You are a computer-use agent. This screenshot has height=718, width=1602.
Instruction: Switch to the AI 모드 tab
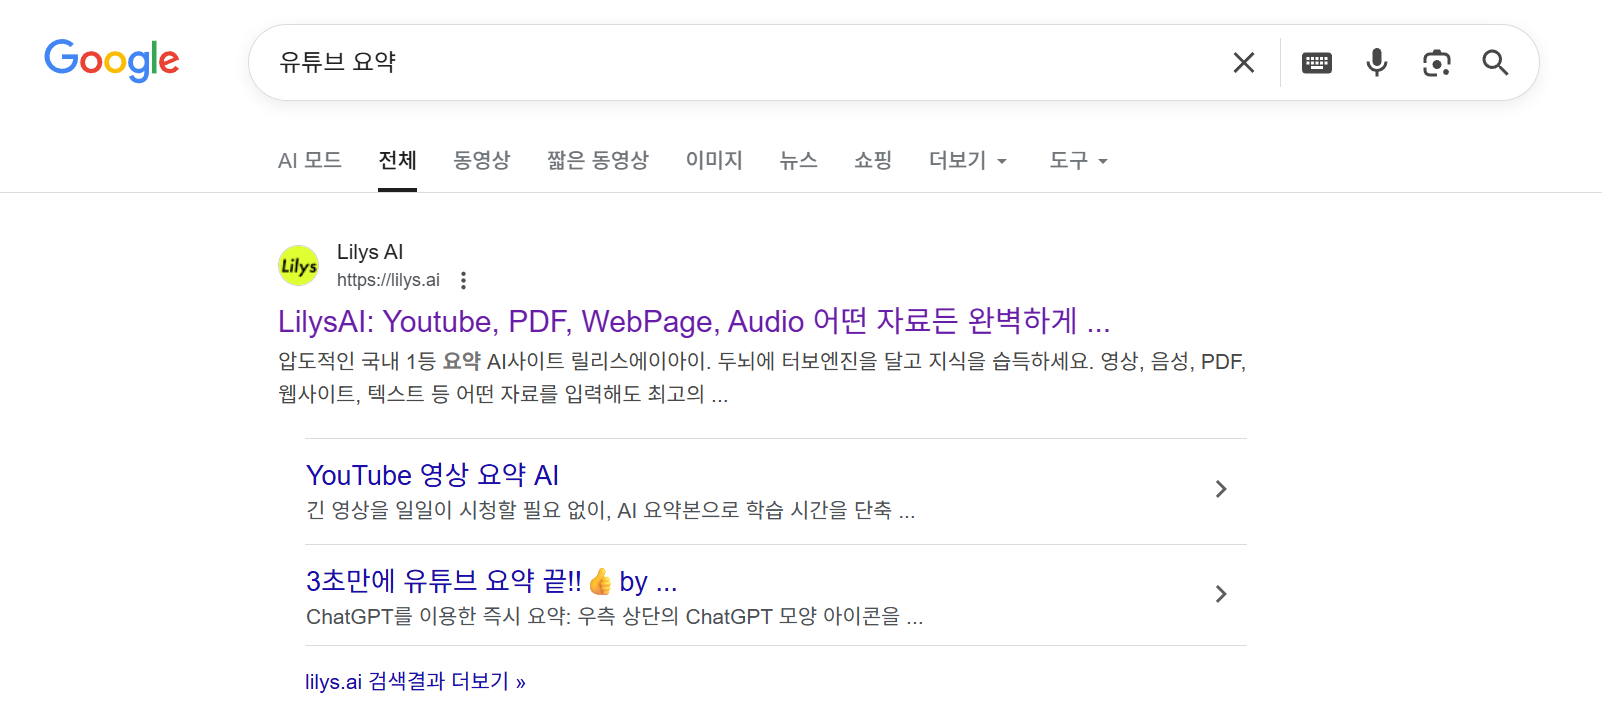310,161
